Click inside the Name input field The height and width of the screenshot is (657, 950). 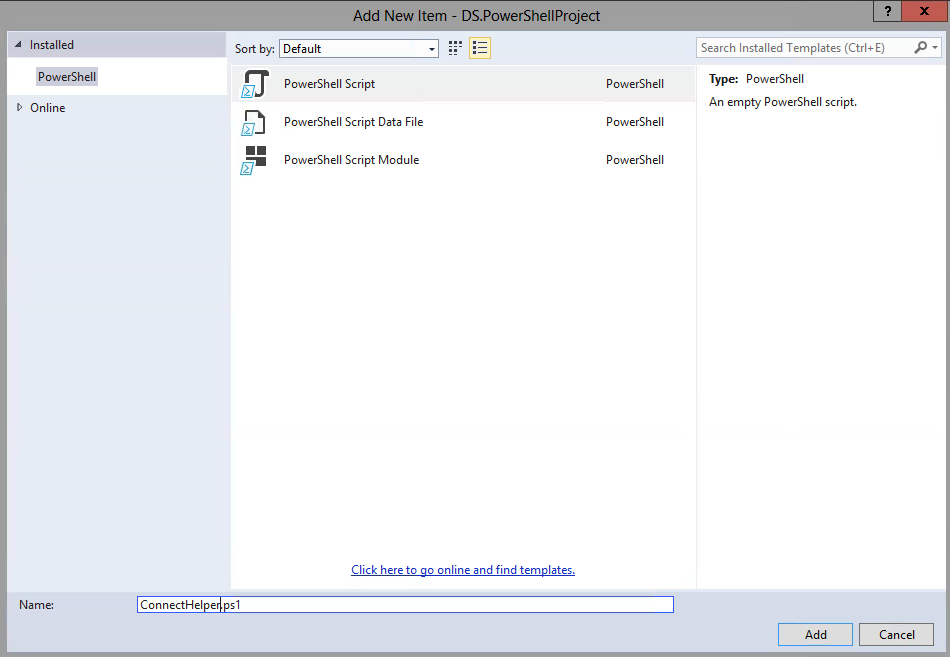point(400,604)
